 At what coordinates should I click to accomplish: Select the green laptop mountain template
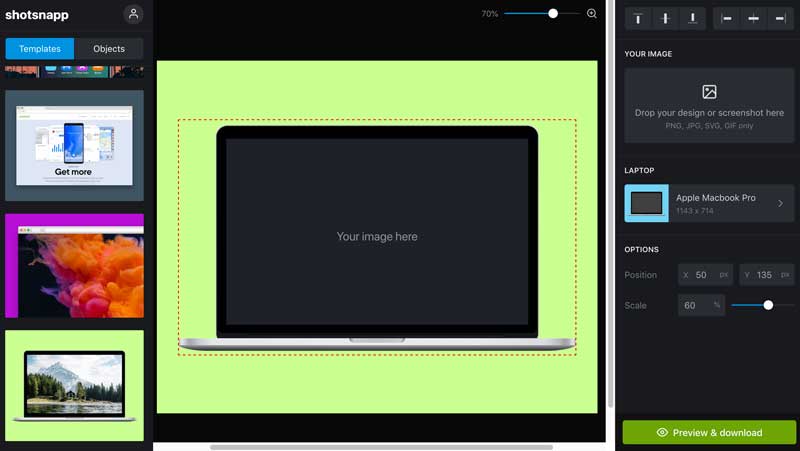coord(74,386)
